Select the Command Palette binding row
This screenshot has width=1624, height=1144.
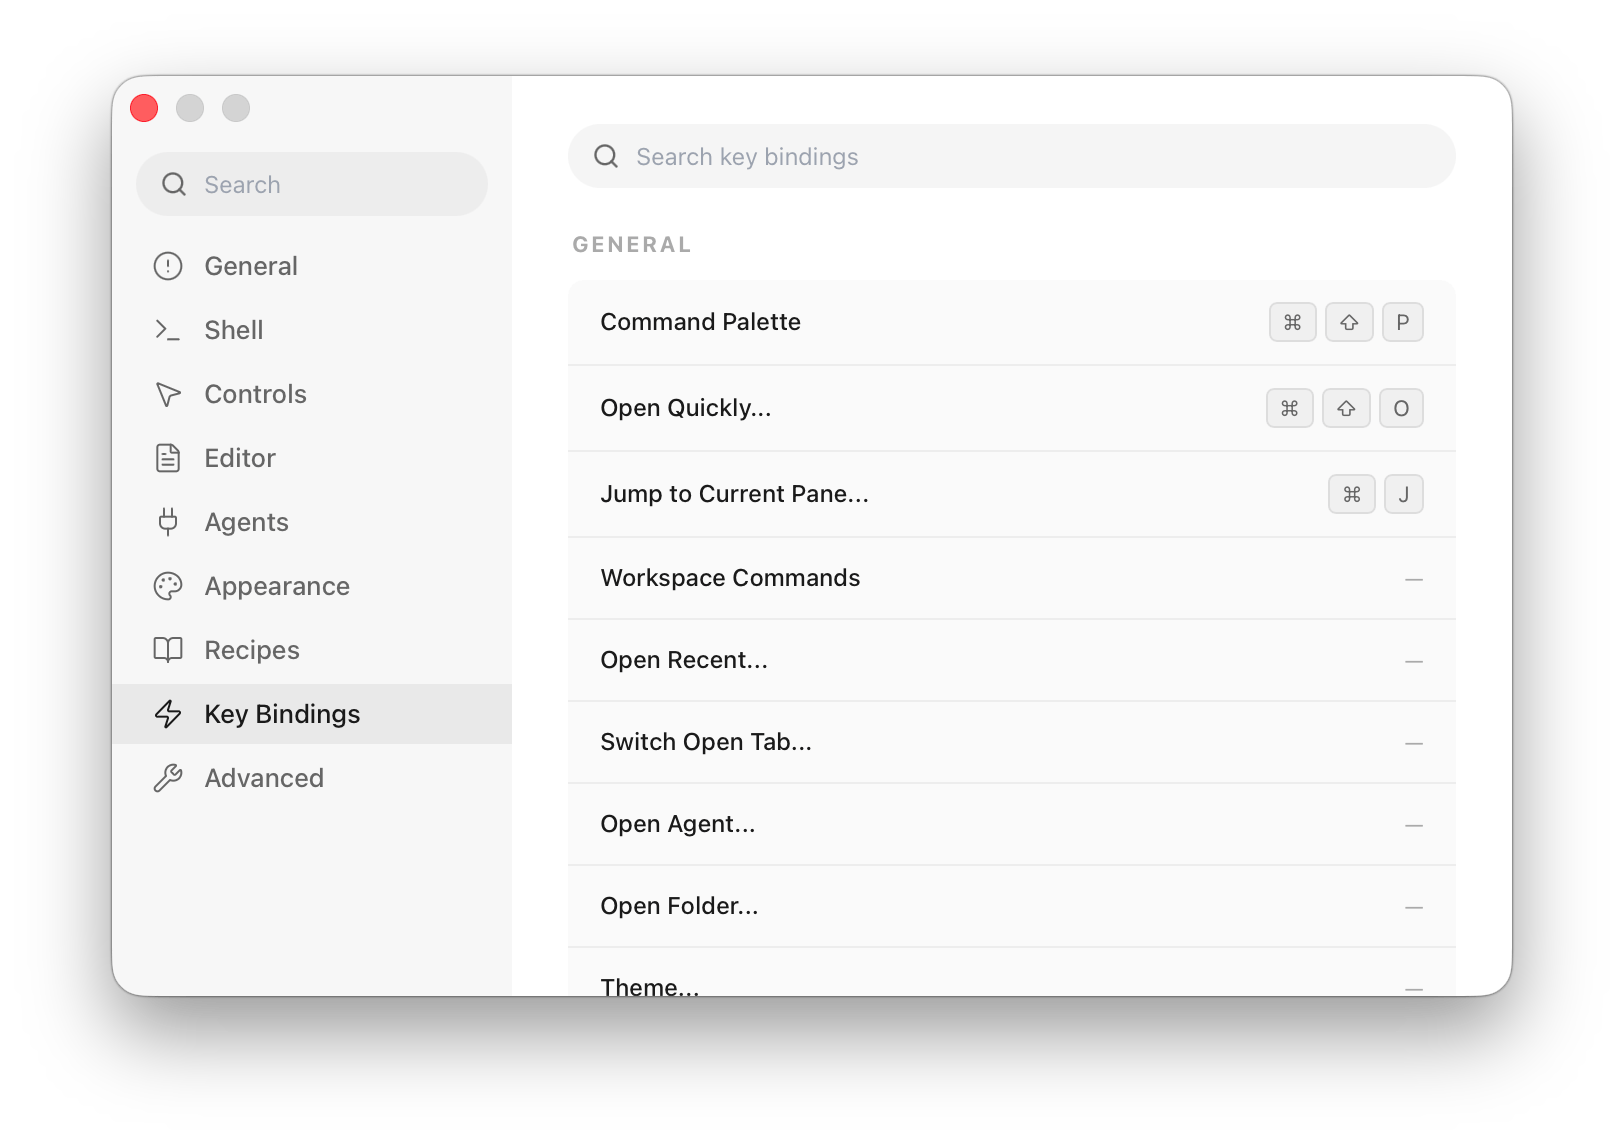[x=1012, y=322]
